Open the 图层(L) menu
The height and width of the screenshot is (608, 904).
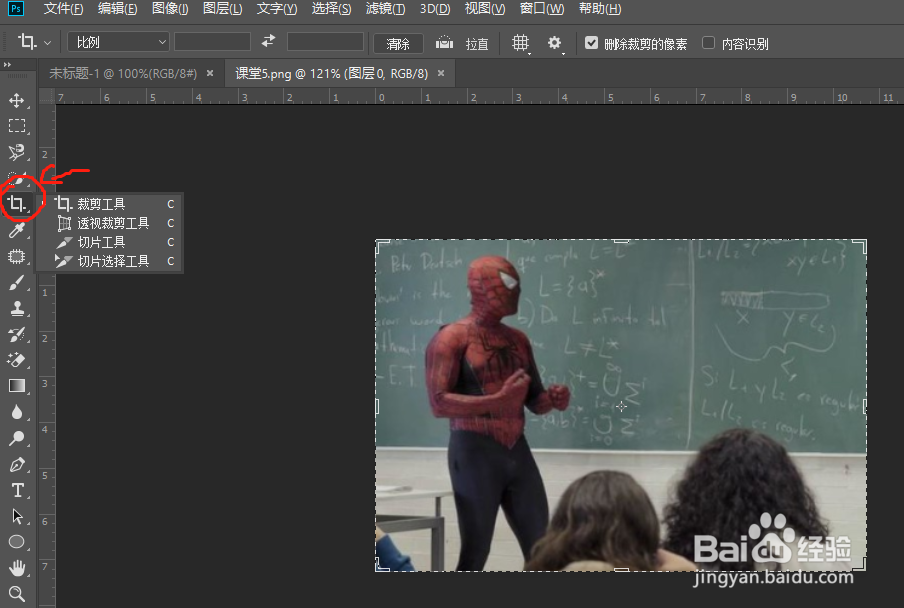point(223,9)
